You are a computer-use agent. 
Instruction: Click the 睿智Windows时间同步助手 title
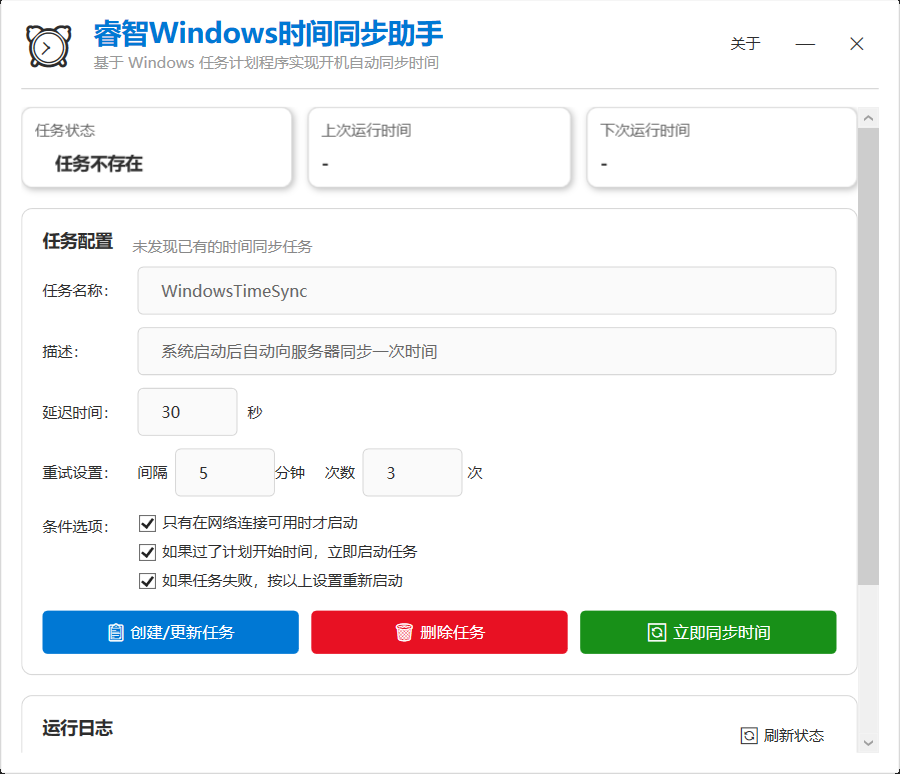pyautogui.click(x=269, y=33)
